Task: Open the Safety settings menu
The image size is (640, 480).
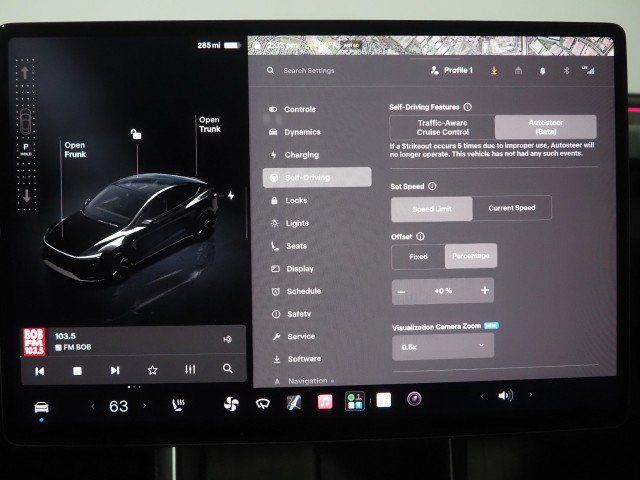Action: point(298,314)
